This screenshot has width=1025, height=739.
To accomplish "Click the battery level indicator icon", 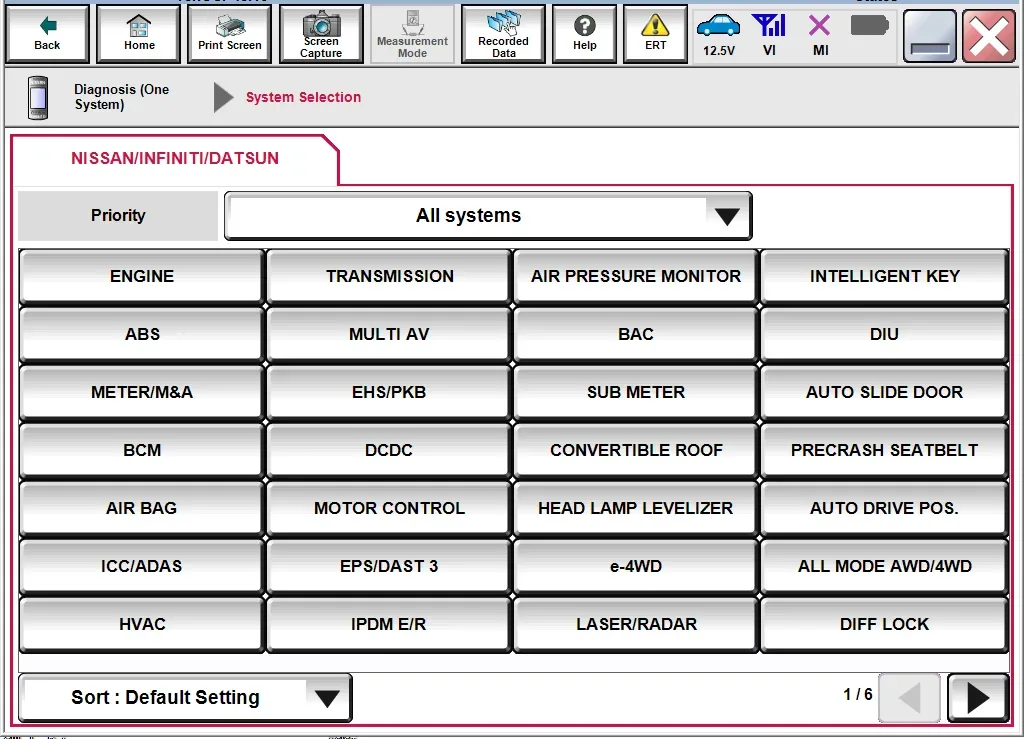I will pos(869,26).
